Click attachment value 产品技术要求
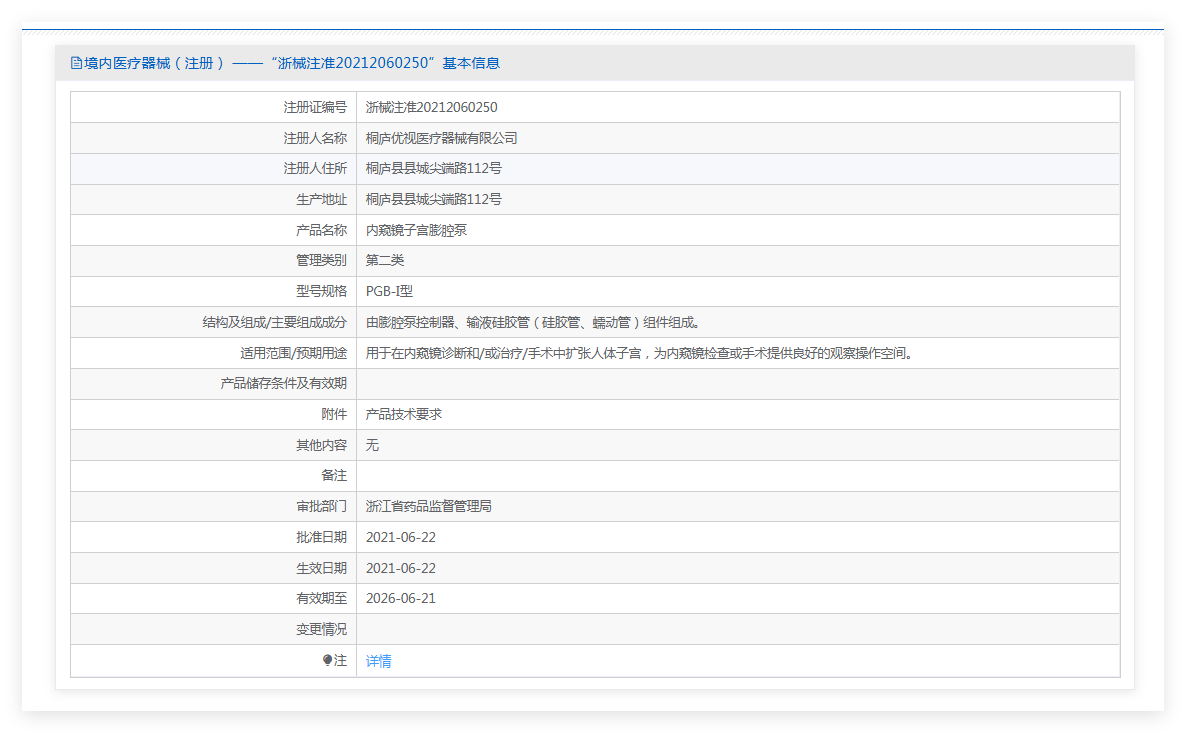Viewport: 1186px width, 733px height. (404, 415)
